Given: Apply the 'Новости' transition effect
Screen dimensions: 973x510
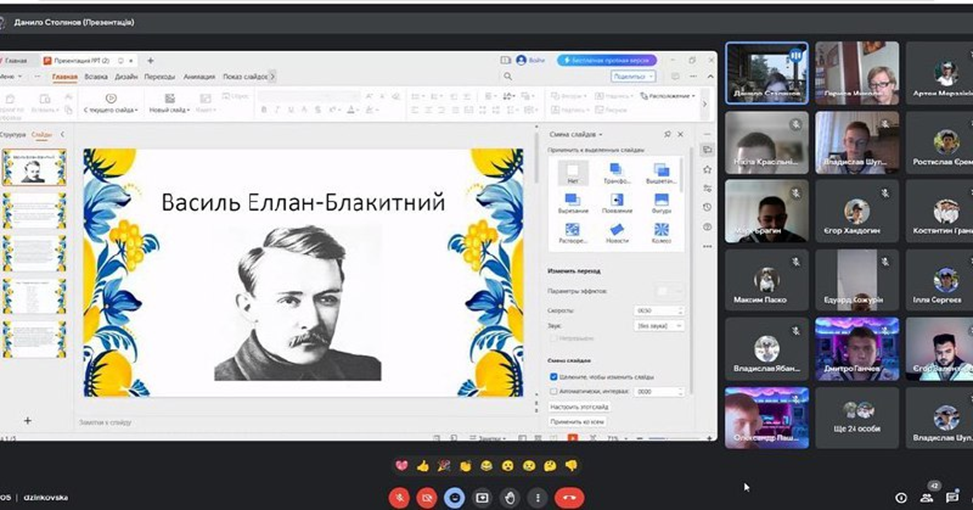Looking at the screenshot, I should 617,233.
